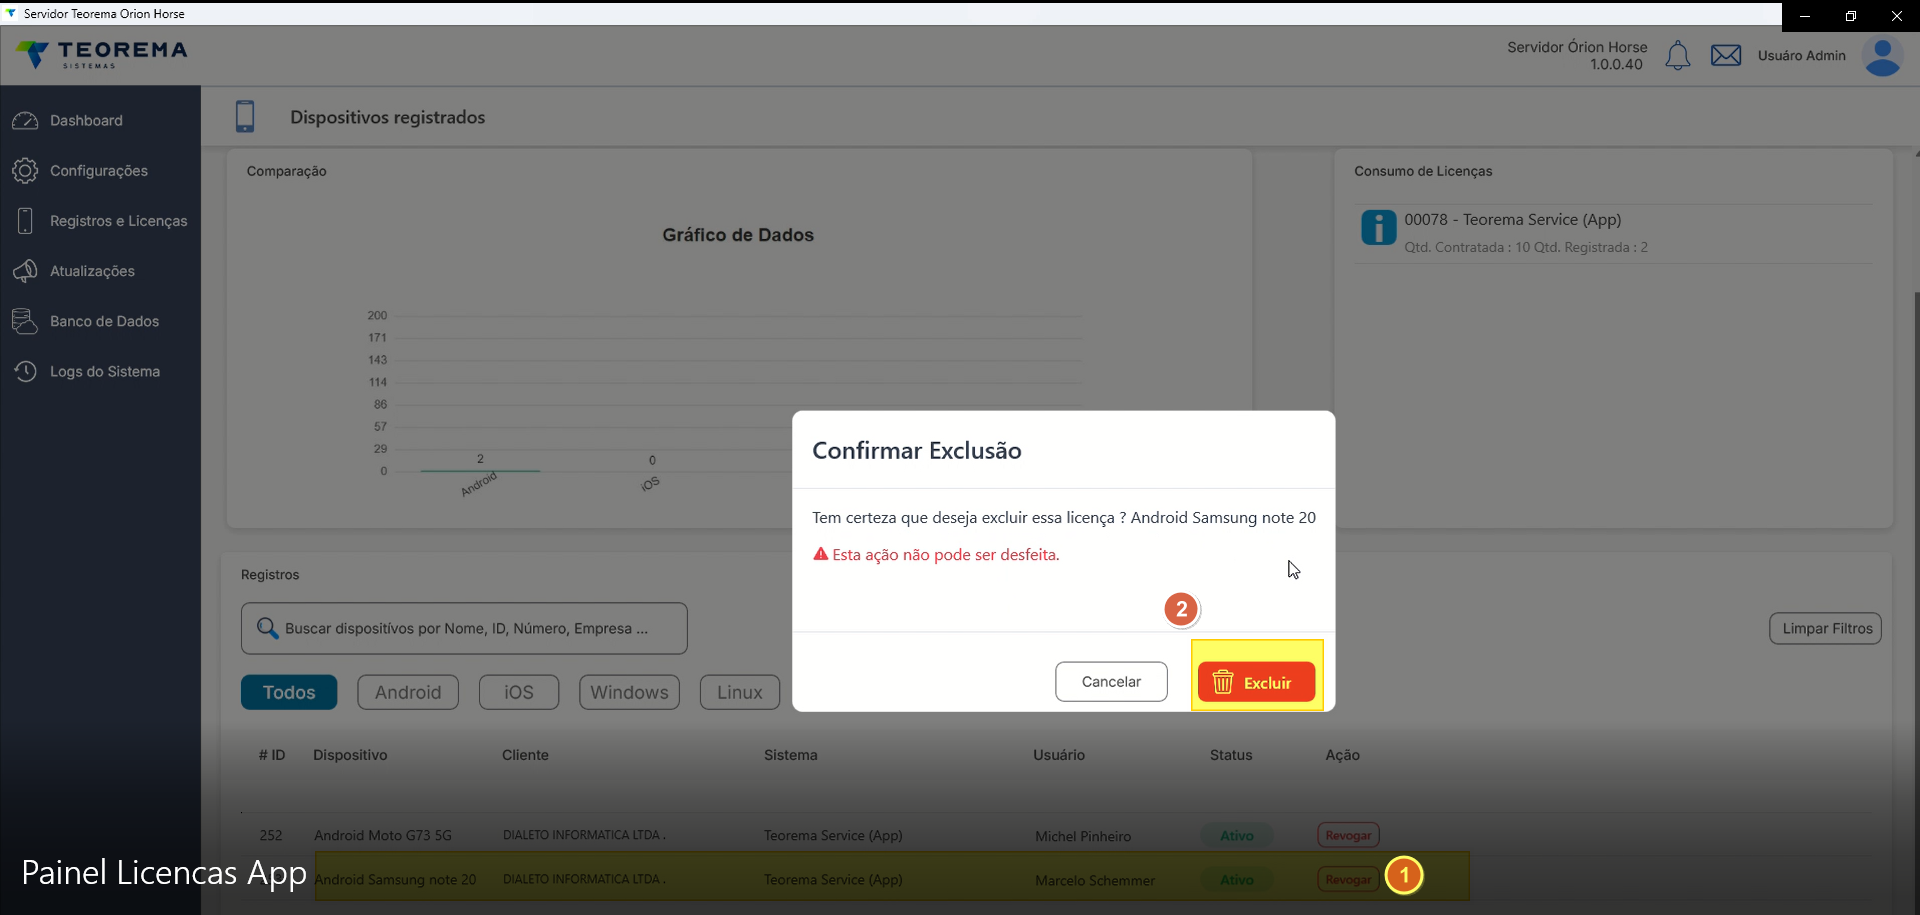Revoke license for Android Moto G73 5G

[1348, 835]
